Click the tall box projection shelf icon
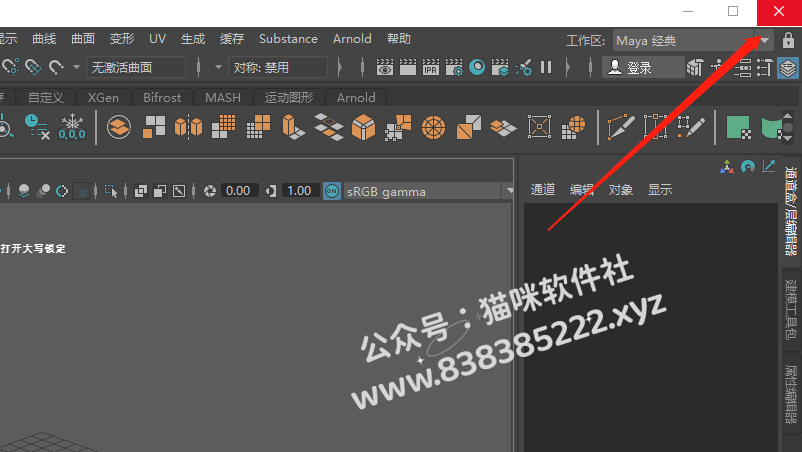Screen dimensions: 802x452 [x=294, y=127]
